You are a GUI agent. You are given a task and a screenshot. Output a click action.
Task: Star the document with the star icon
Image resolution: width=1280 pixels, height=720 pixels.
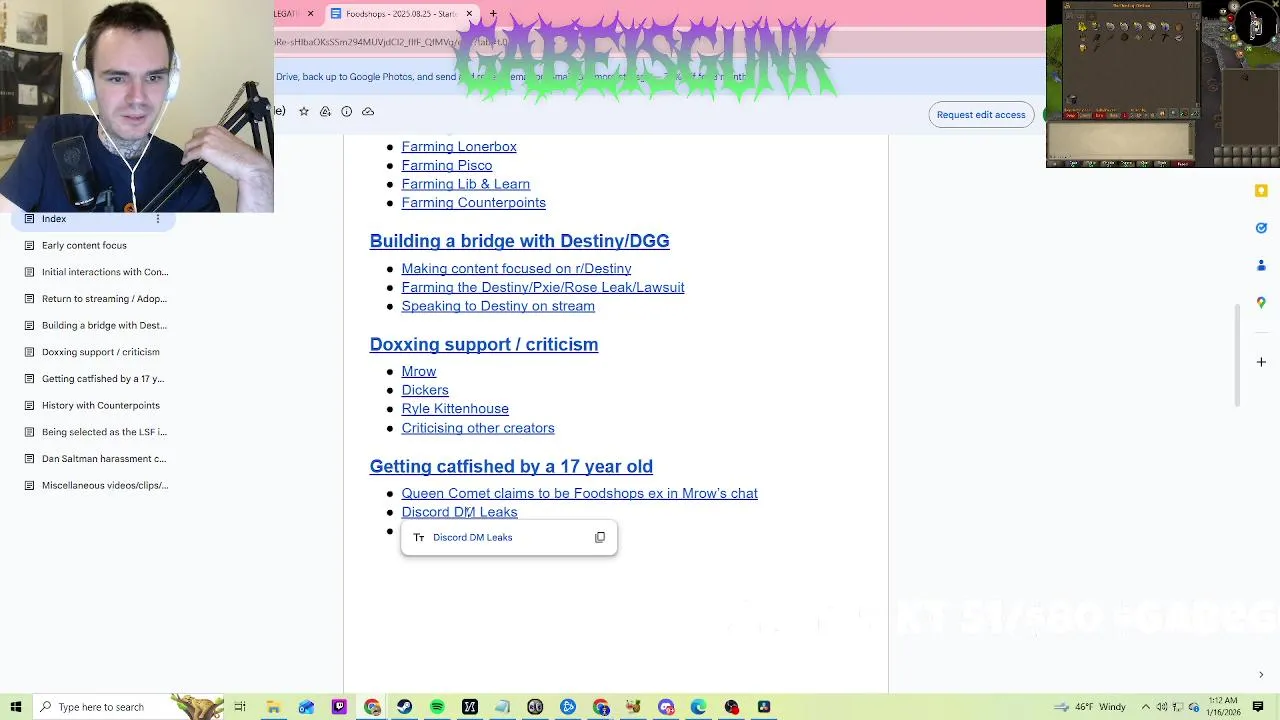point(304,111)
